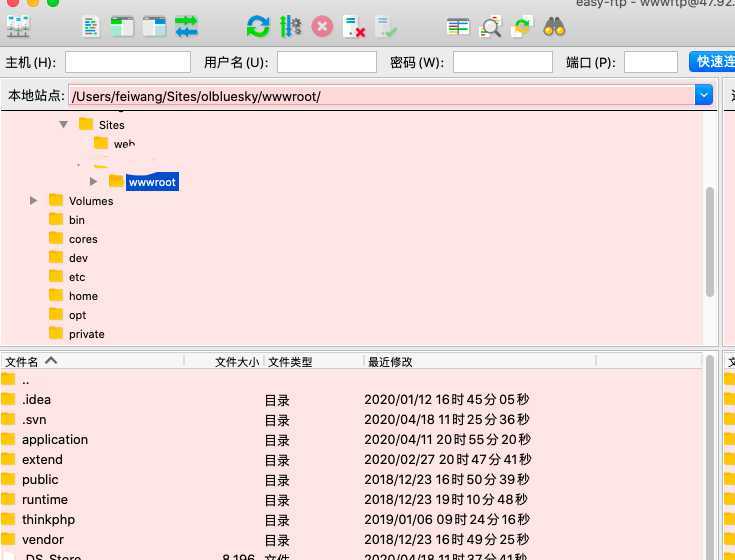
Task: Select the thinkphp folder row
Action: [x=352, y=520]
